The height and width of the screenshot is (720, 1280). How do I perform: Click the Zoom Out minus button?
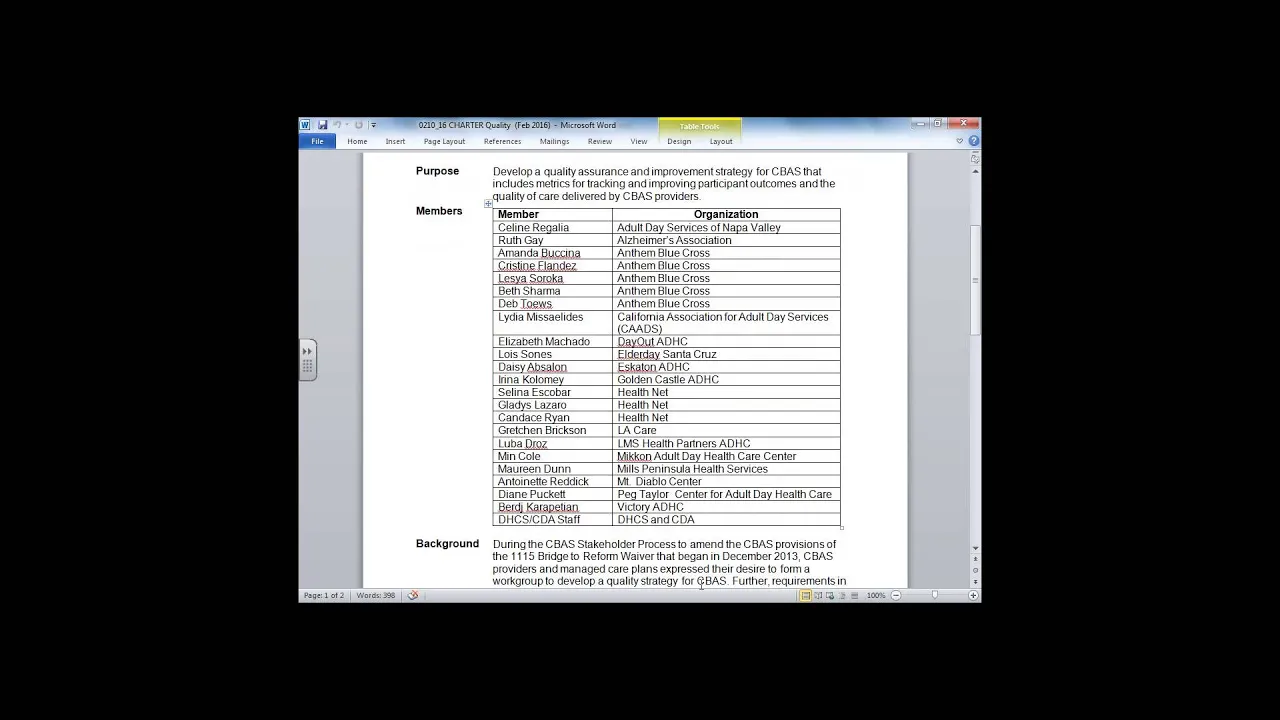pos(896,595)
